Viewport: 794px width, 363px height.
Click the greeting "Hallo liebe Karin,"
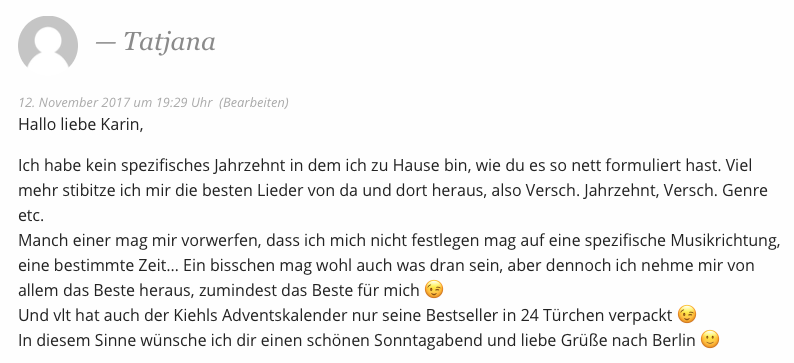[81, 125]
